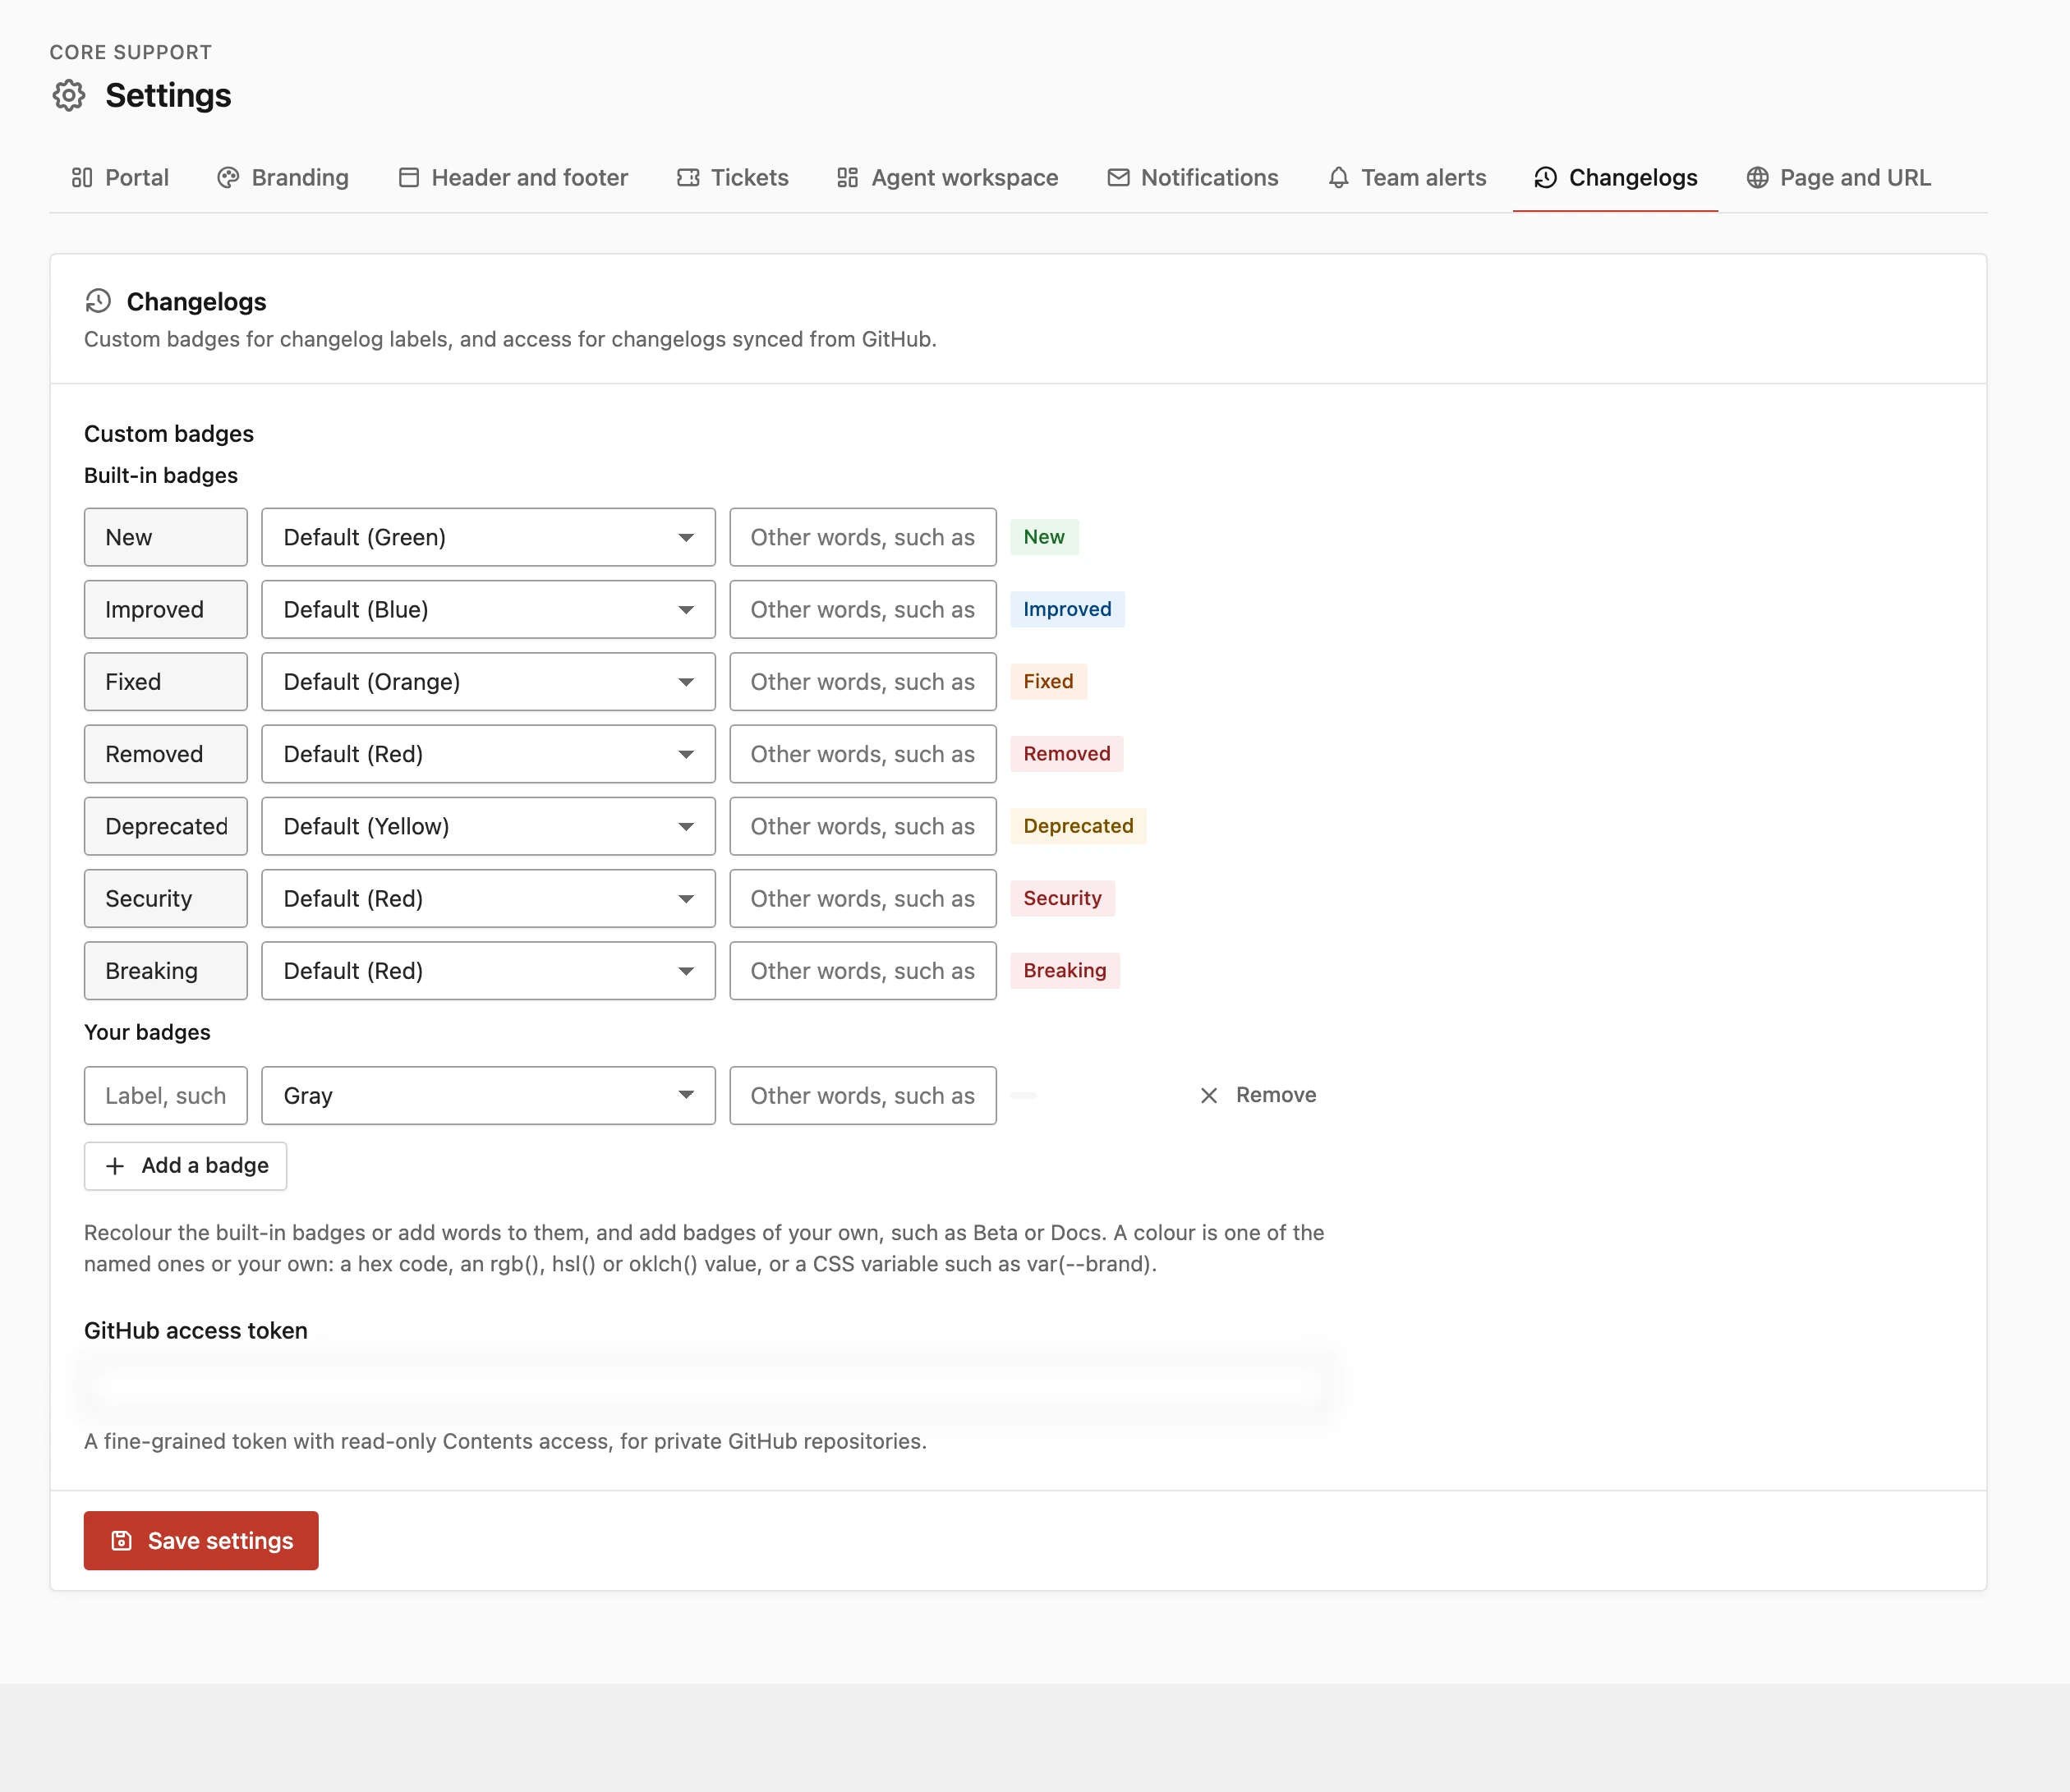Click the Settings gear icon

click(x=69, y=96)
